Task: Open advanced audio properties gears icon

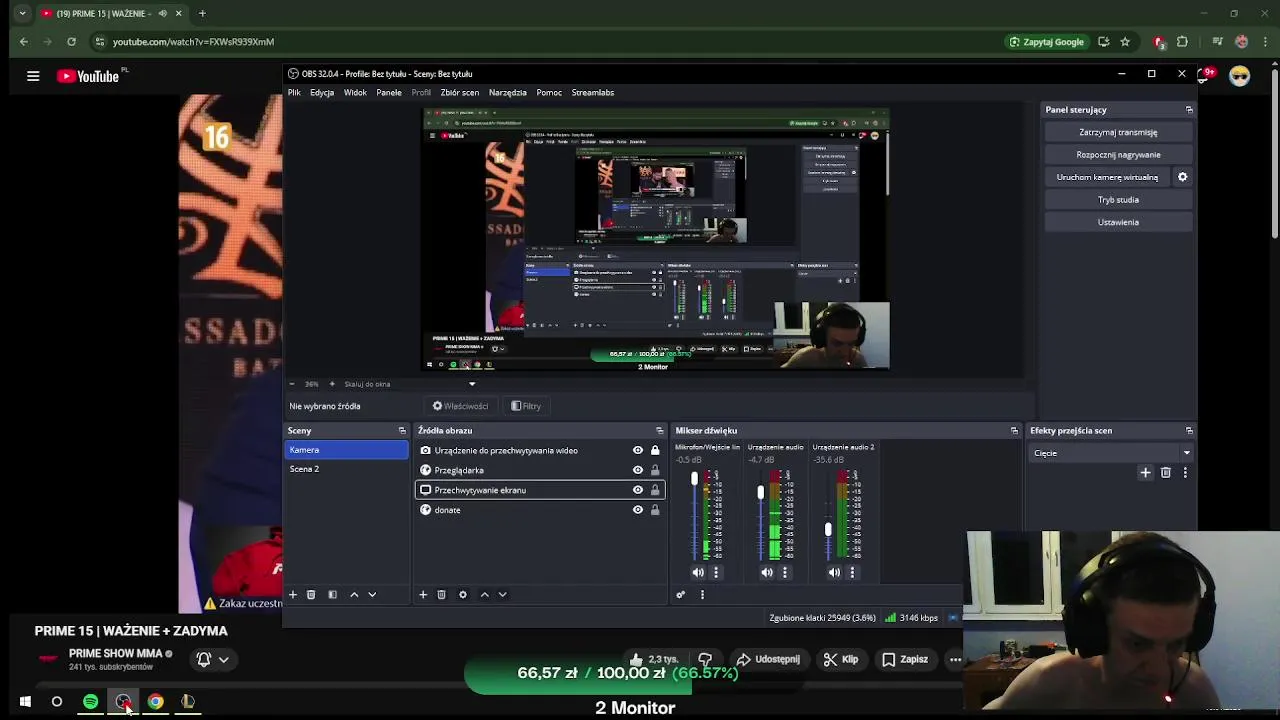Action: (x=681, y=594)
